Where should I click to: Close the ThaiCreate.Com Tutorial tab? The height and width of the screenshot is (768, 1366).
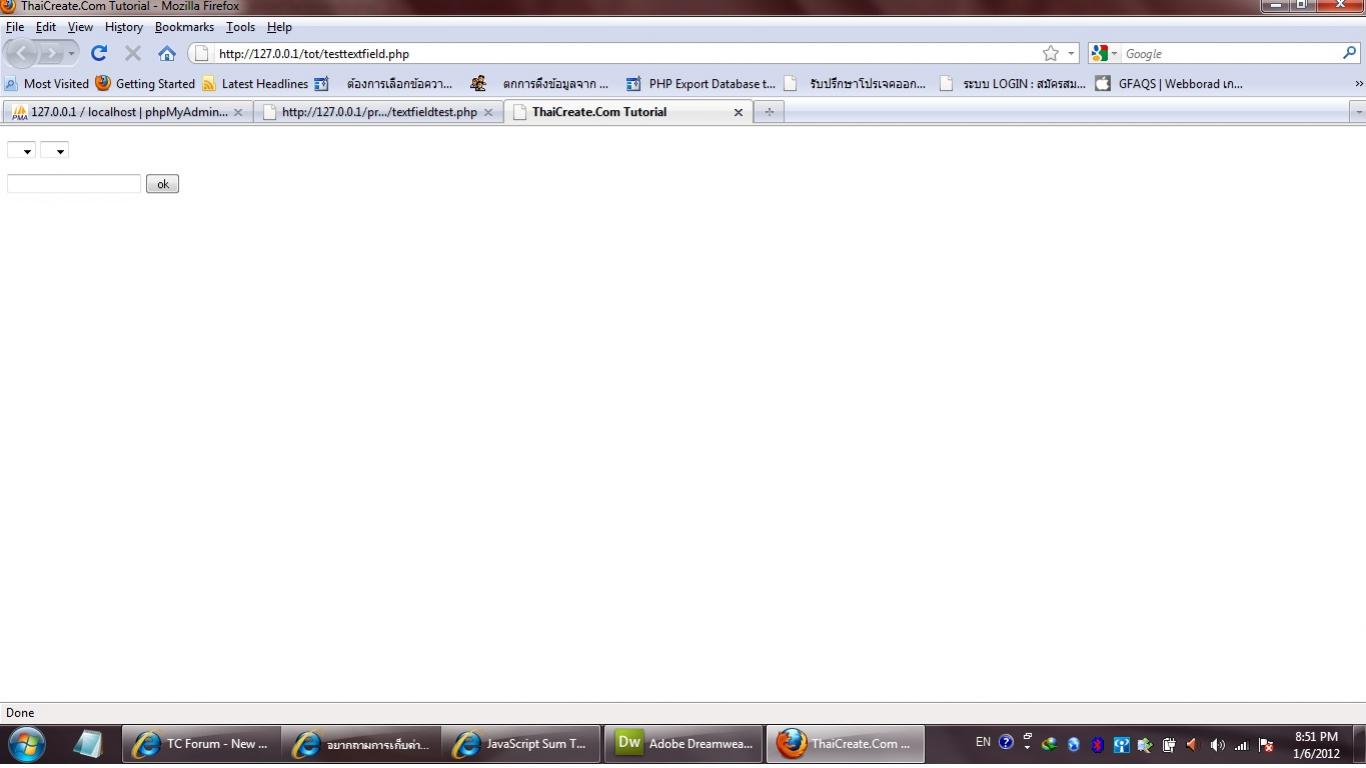point(738,112)
